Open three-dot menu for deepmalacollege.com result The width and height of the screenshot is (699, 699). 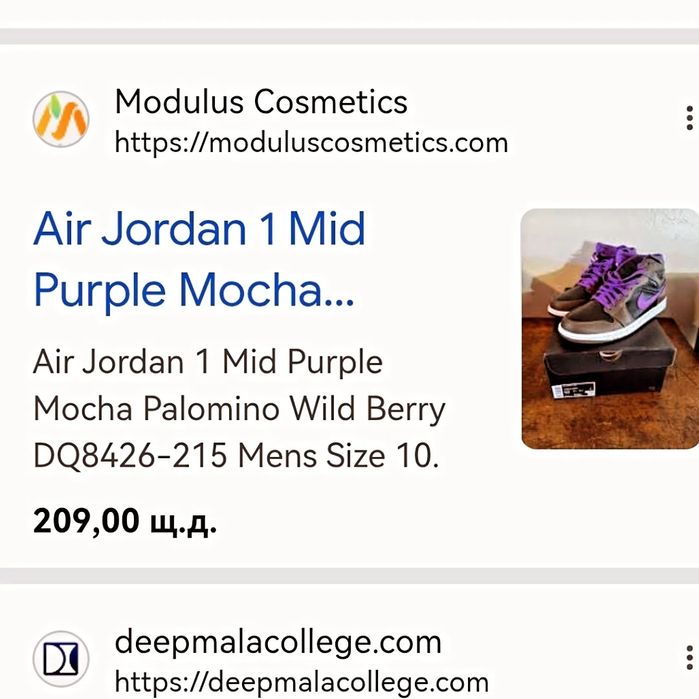tap(689, 657)
